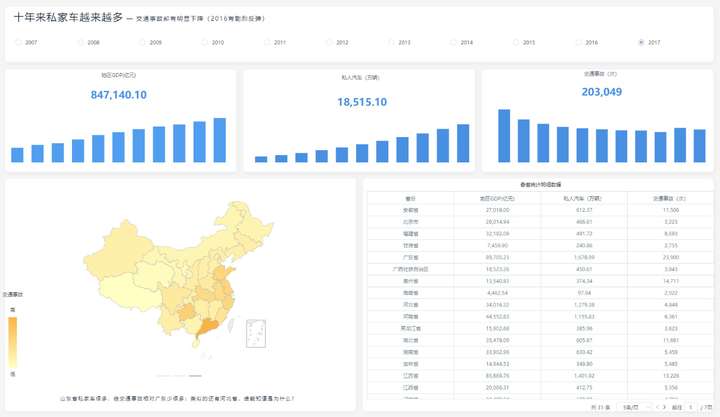Click the 黑龙江省 row in the province table
The height and width of the screenshot is (417, 720).
540,328
